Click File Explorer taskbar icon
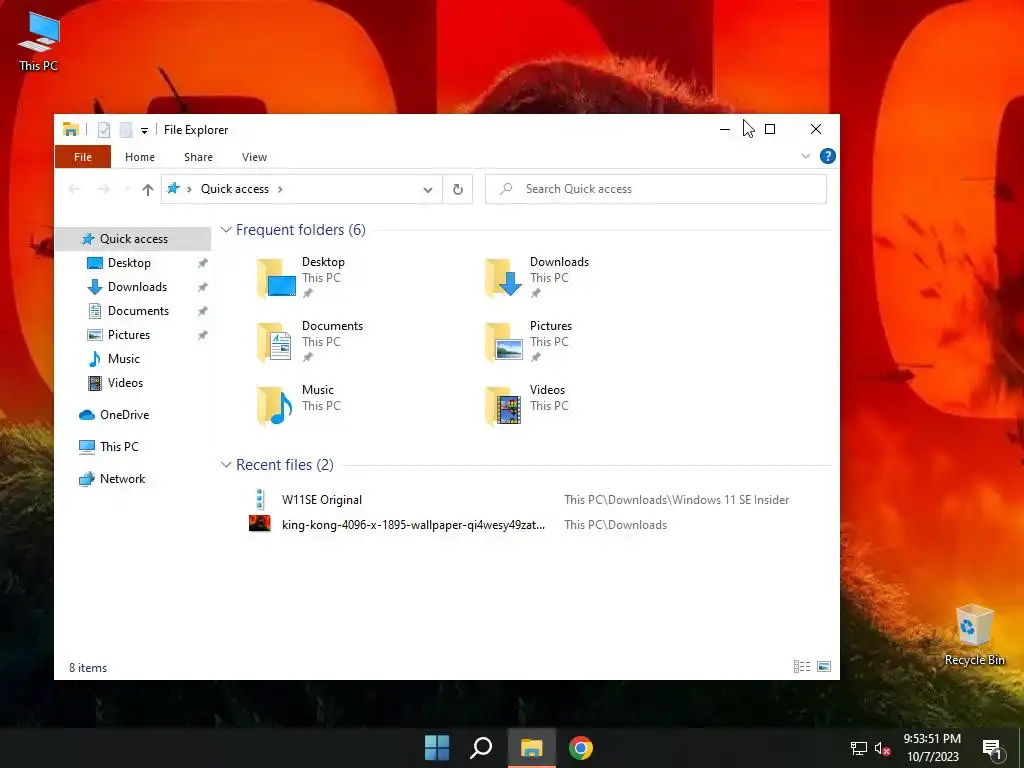Screen dimensions: 1024x768 tap(532, 748)
